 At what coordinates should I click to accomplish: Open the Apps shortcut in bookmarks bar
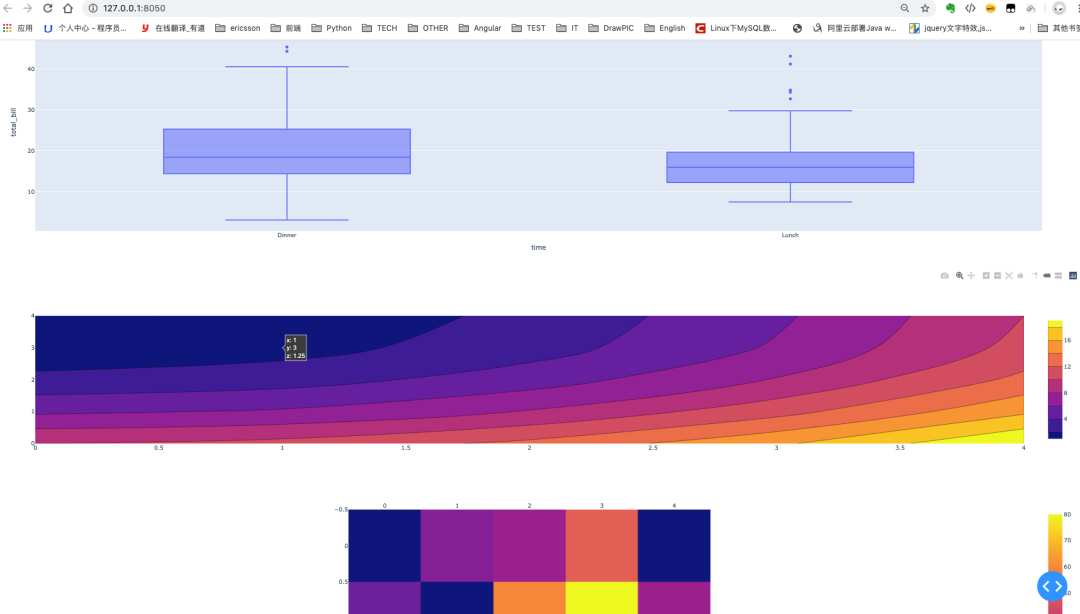click(18, 28)
